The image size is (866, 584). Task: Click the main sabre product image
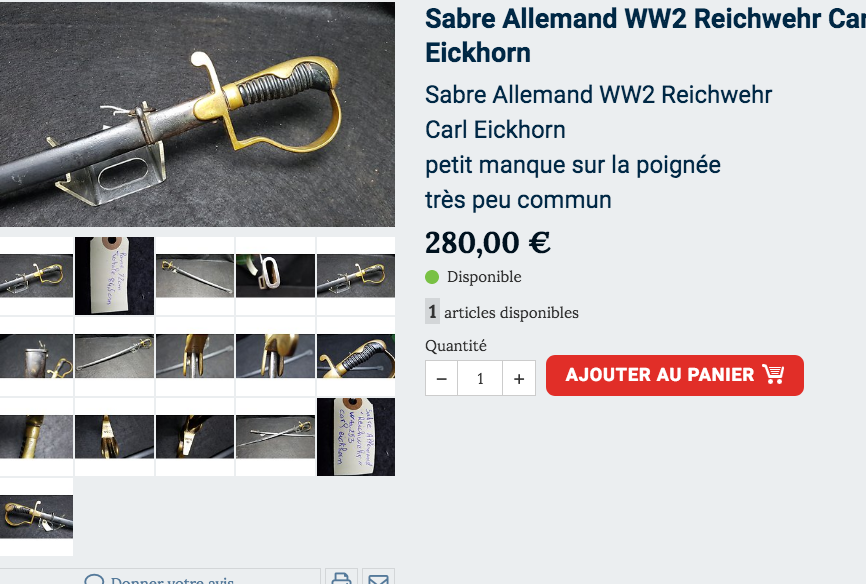(197, 114)
